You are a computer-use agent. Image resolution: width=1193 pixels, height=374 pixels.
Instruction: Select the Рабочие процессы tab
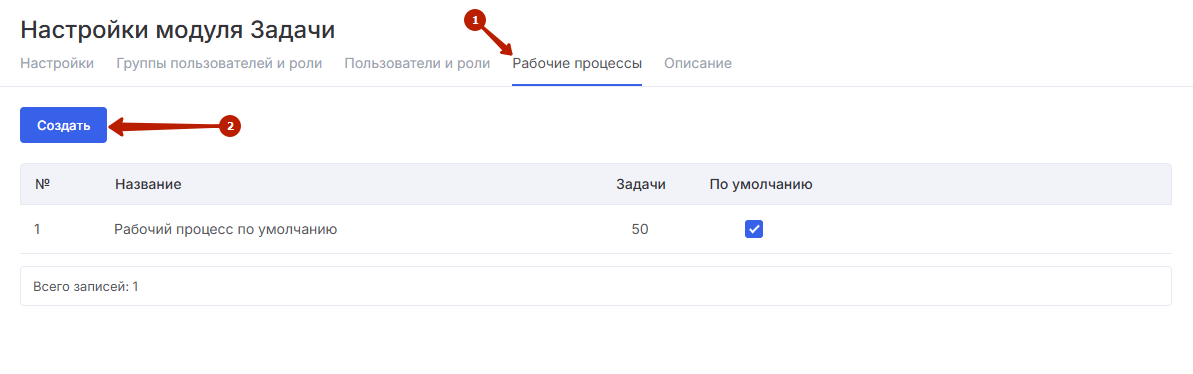(577, 63)
